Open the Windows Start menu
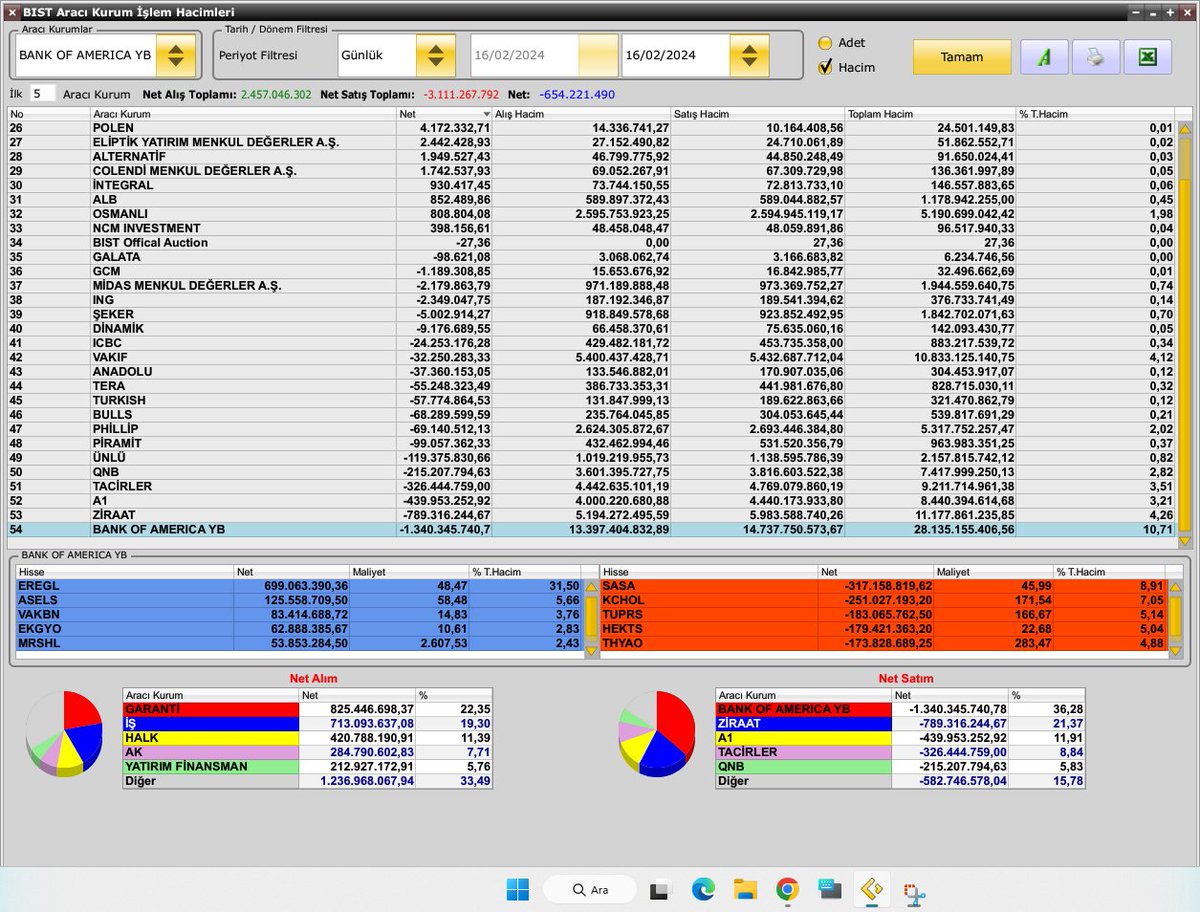This screenshot has width=1200, height=912. [x=517, y=889]
